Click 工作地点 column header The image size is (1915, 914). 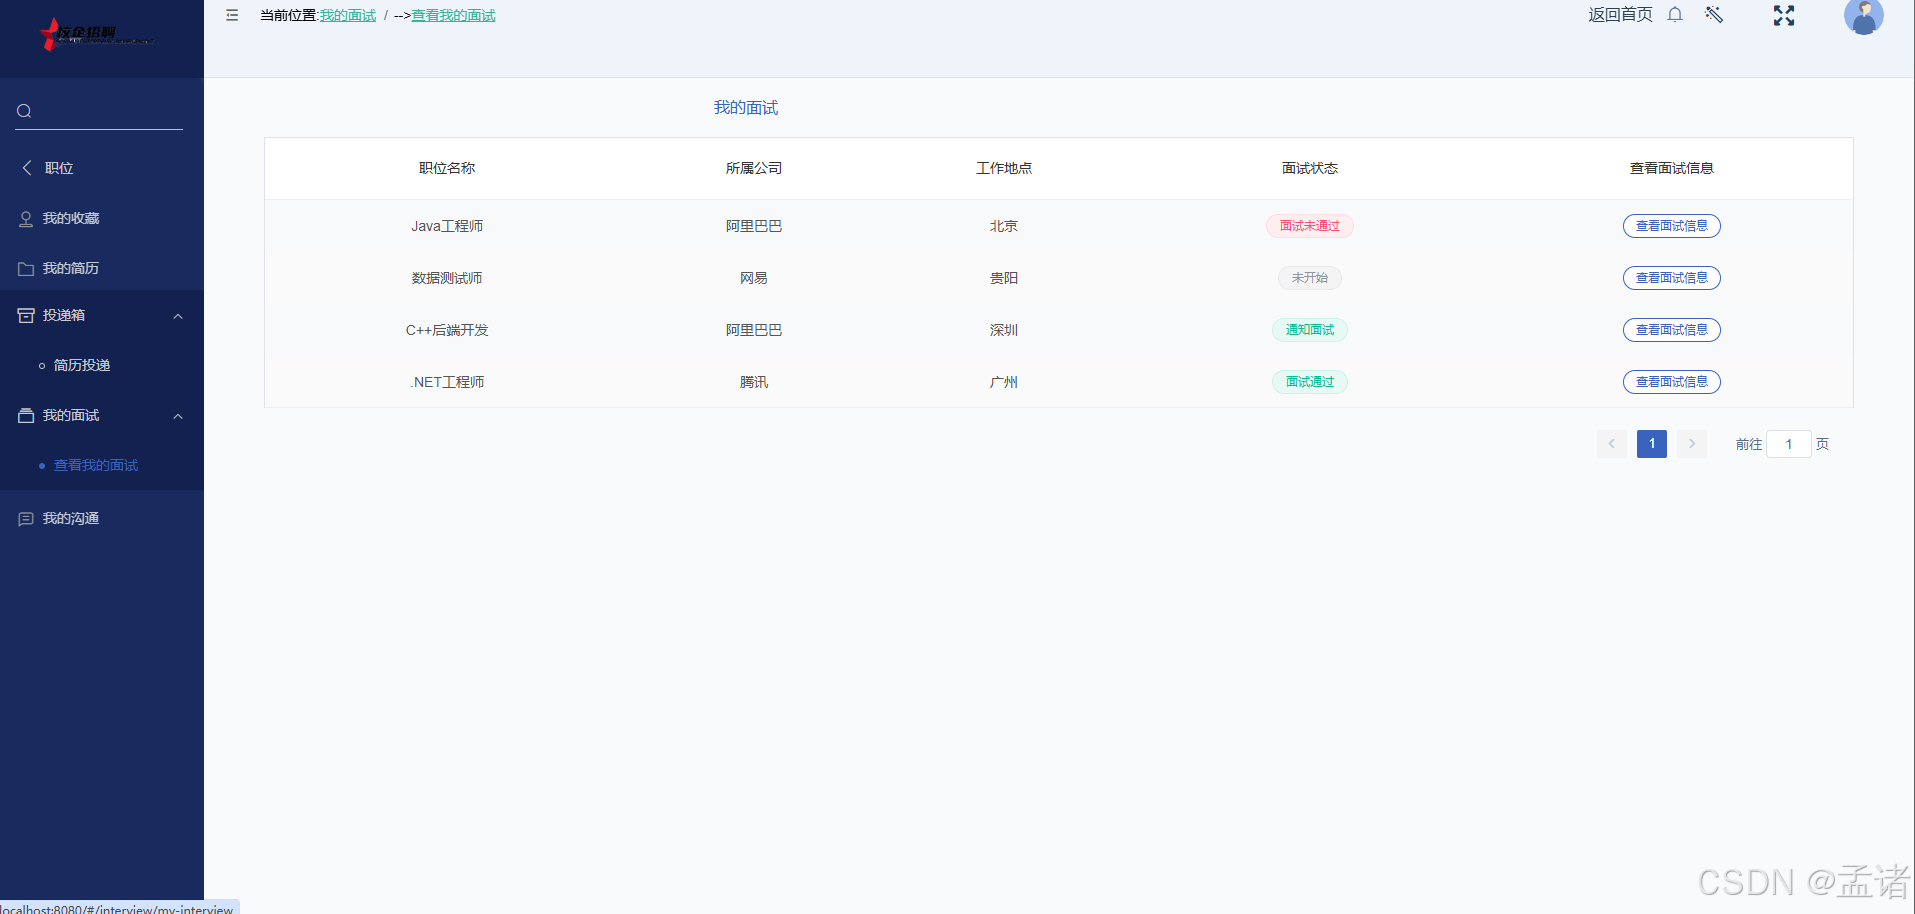click(1004, 168)
